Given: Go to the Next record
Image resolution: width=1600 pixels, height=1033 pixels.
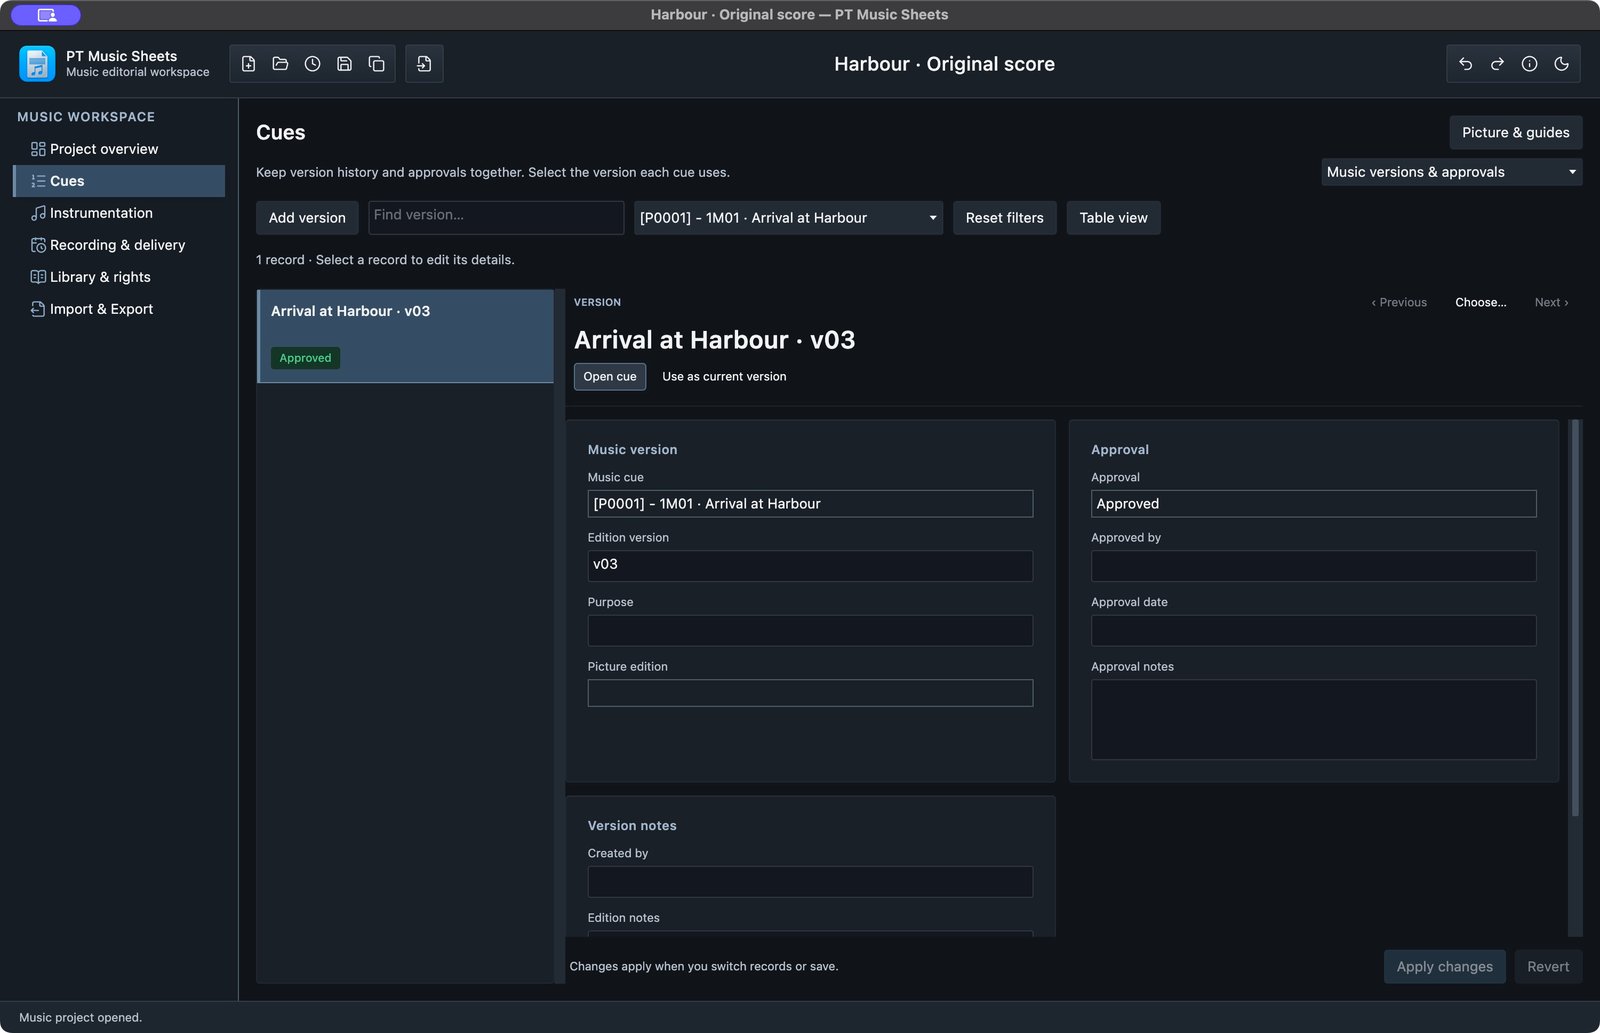Looking at the screenshot, I should (x=1552, y=303).
